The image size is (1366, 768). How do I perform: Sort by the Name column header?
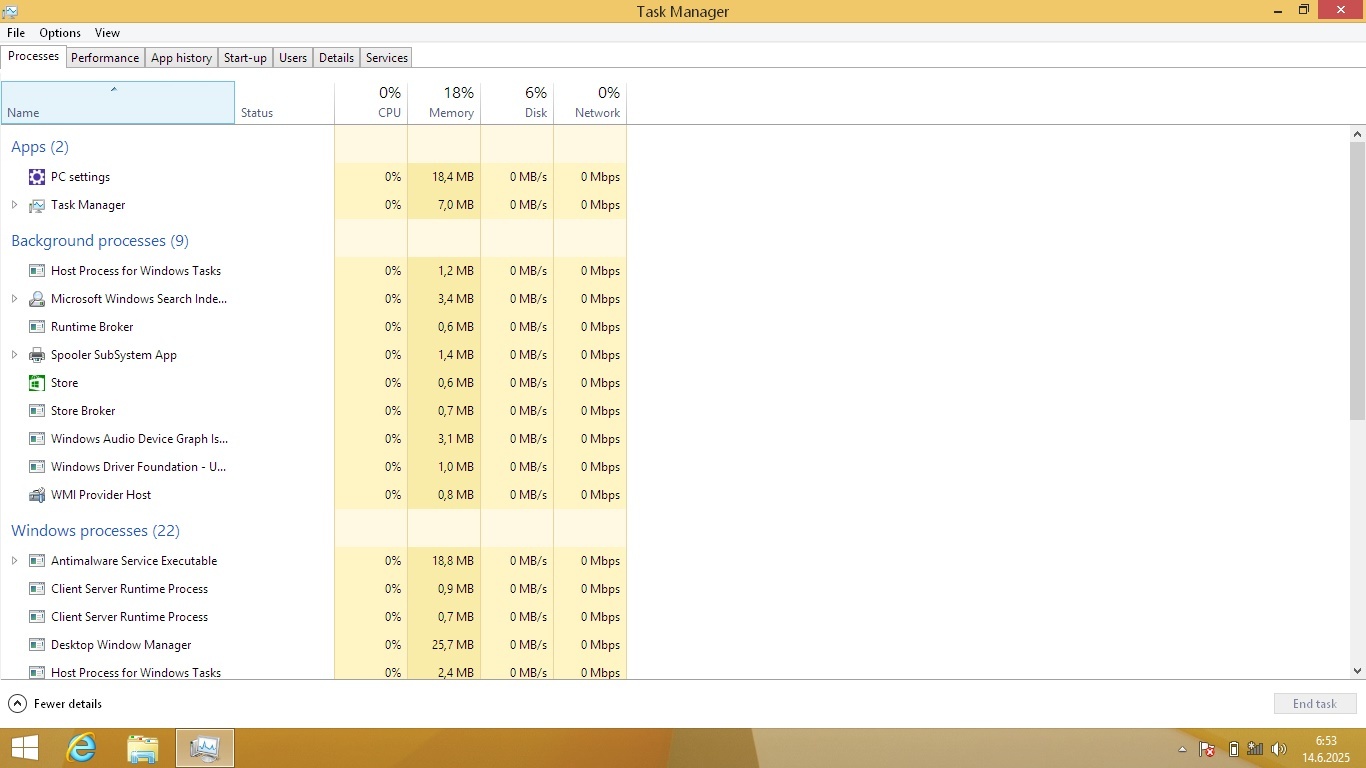[x=118, y=103]
